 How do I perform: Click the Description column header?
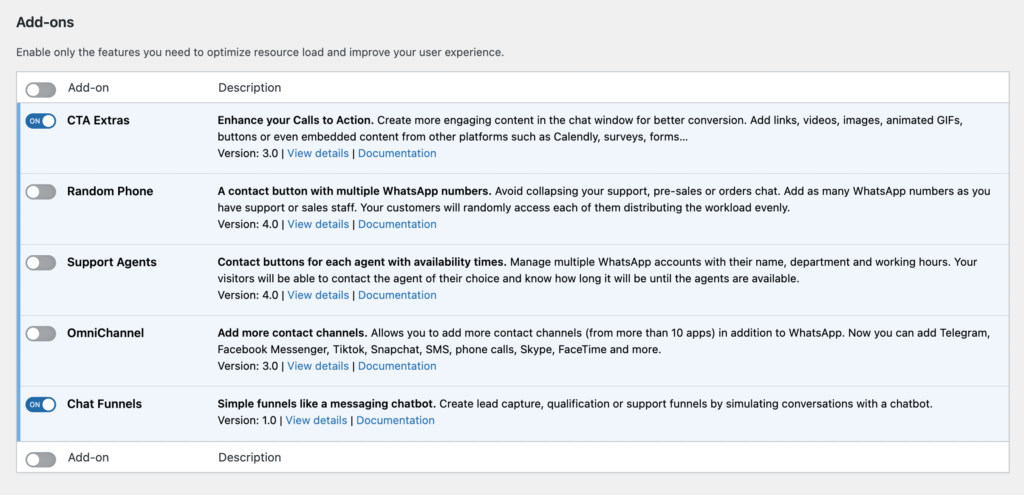pos(249,88)
